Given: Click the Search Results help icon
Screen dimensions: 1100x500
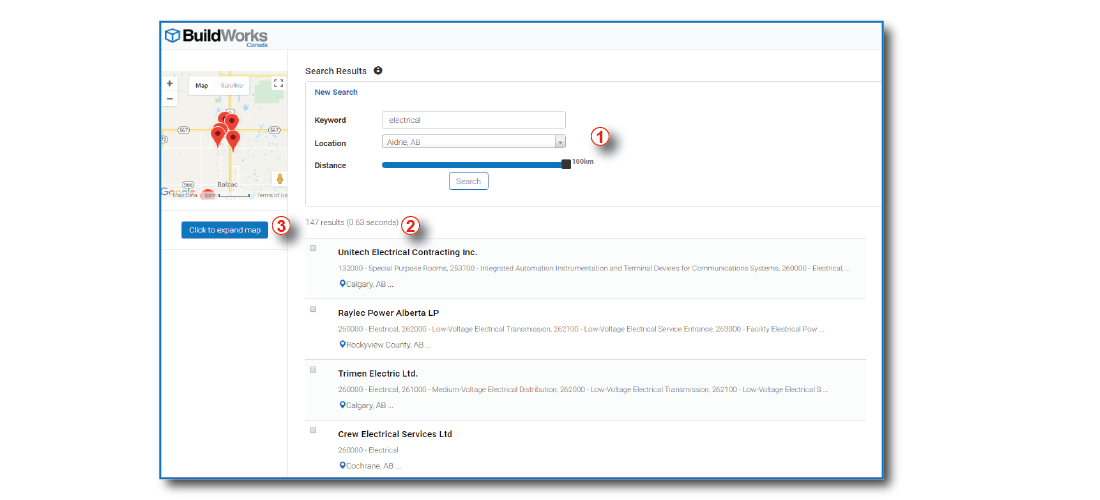Looking at the screenshot, I should 378,71.
